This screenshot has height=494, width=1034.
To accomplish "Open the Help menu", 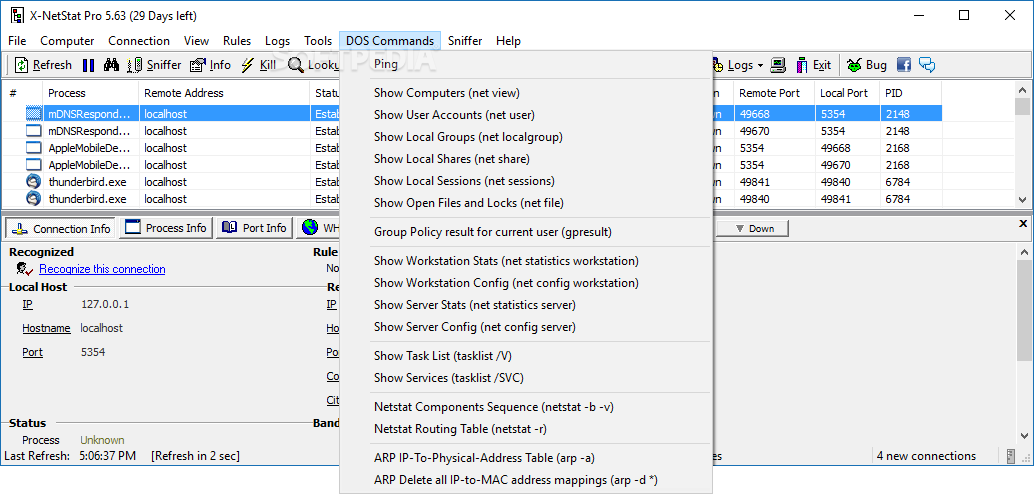I will [508, 41].
